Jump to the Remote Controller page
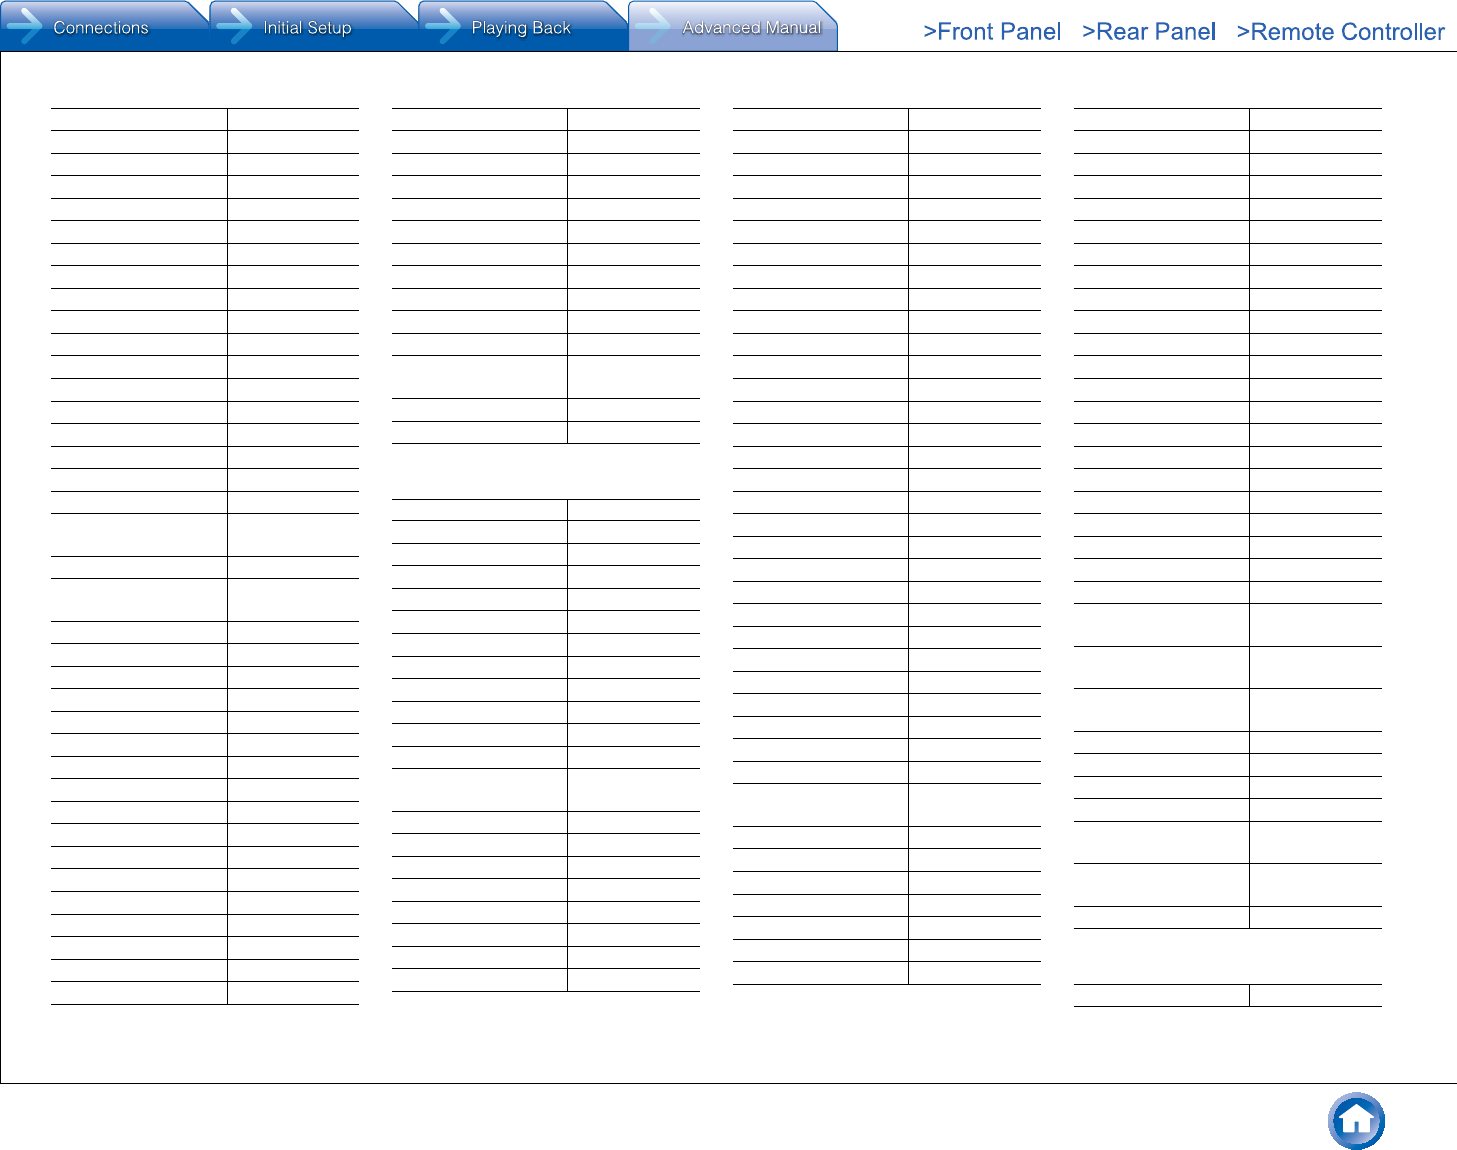The image size is (1457, 1150). pos(1340,32)
